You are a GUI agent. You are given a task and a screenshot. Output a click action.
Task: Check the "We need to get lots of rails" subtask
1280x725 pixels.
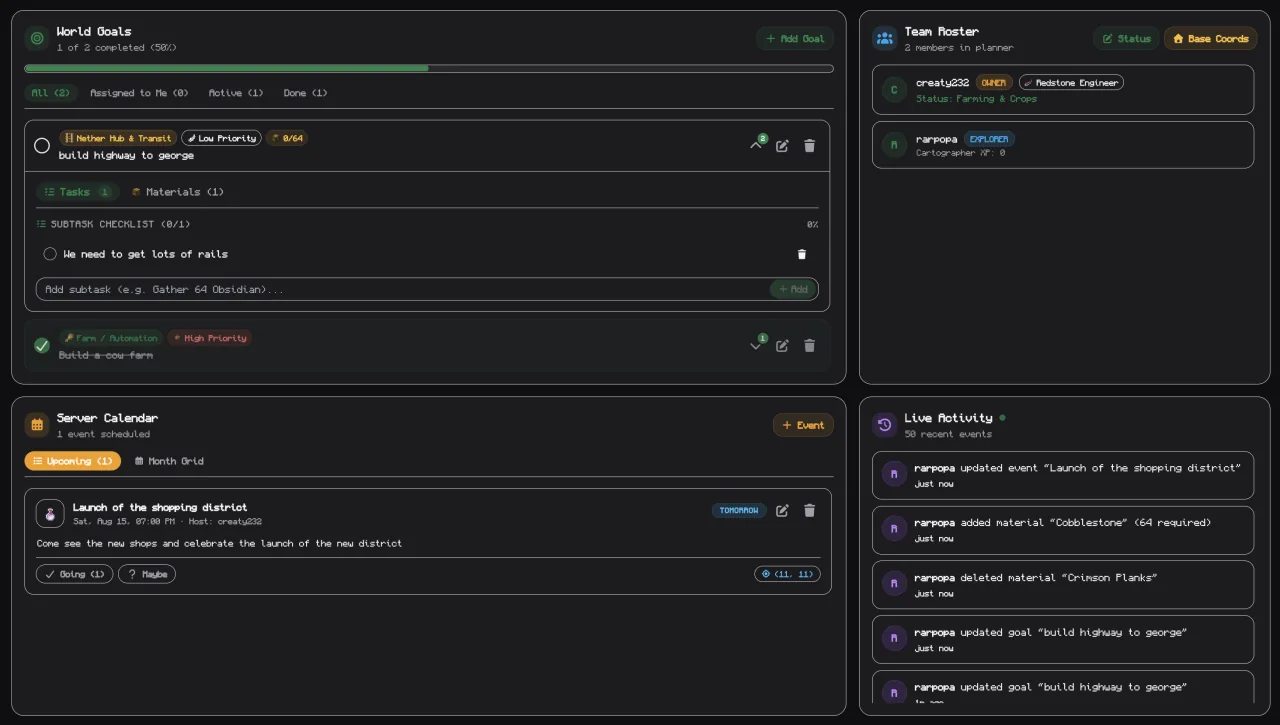tap(50, 254)
